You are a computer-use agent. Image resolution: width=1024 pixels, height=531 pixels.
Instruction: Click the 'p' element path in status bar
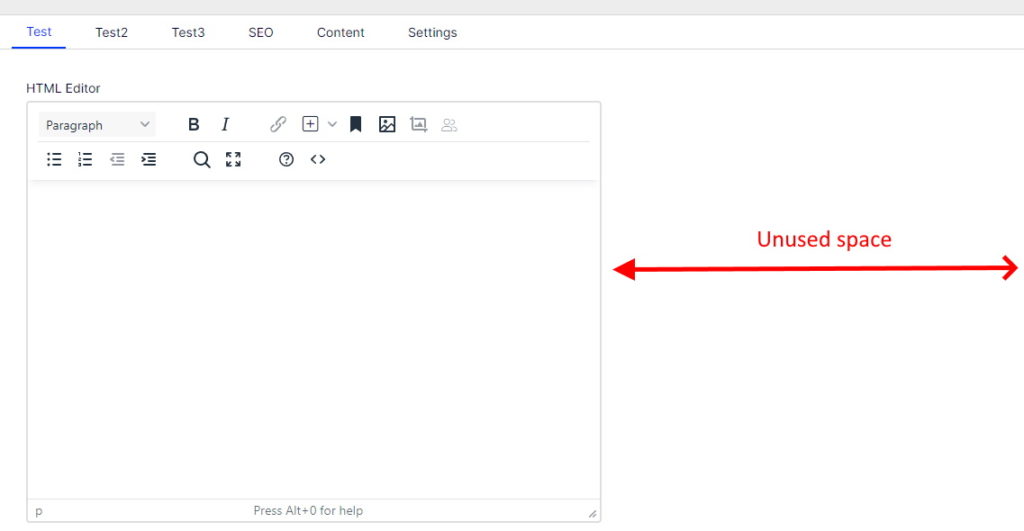39,511
